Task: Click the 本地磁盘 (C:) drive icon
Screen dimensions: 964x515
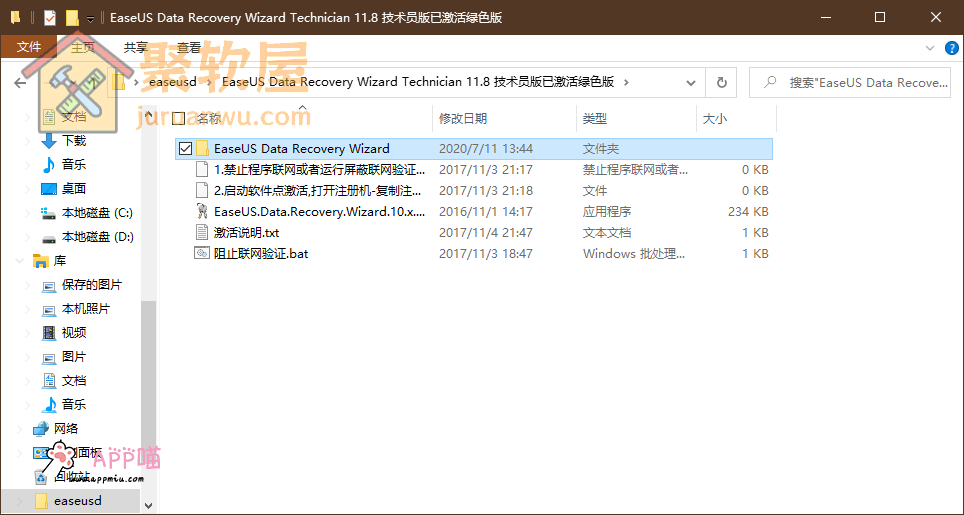Action: click(49, 213)
